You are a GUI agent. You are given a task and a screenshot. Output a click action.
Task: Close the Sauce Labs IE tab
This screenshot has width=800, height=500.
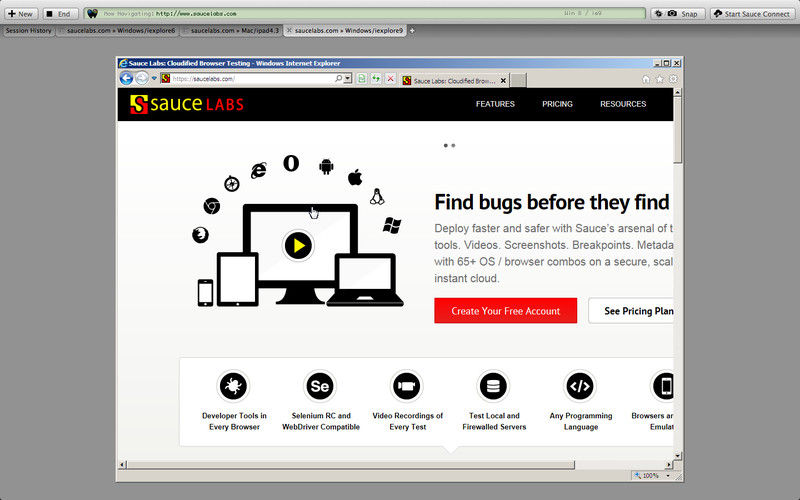[x=503, y=81]
